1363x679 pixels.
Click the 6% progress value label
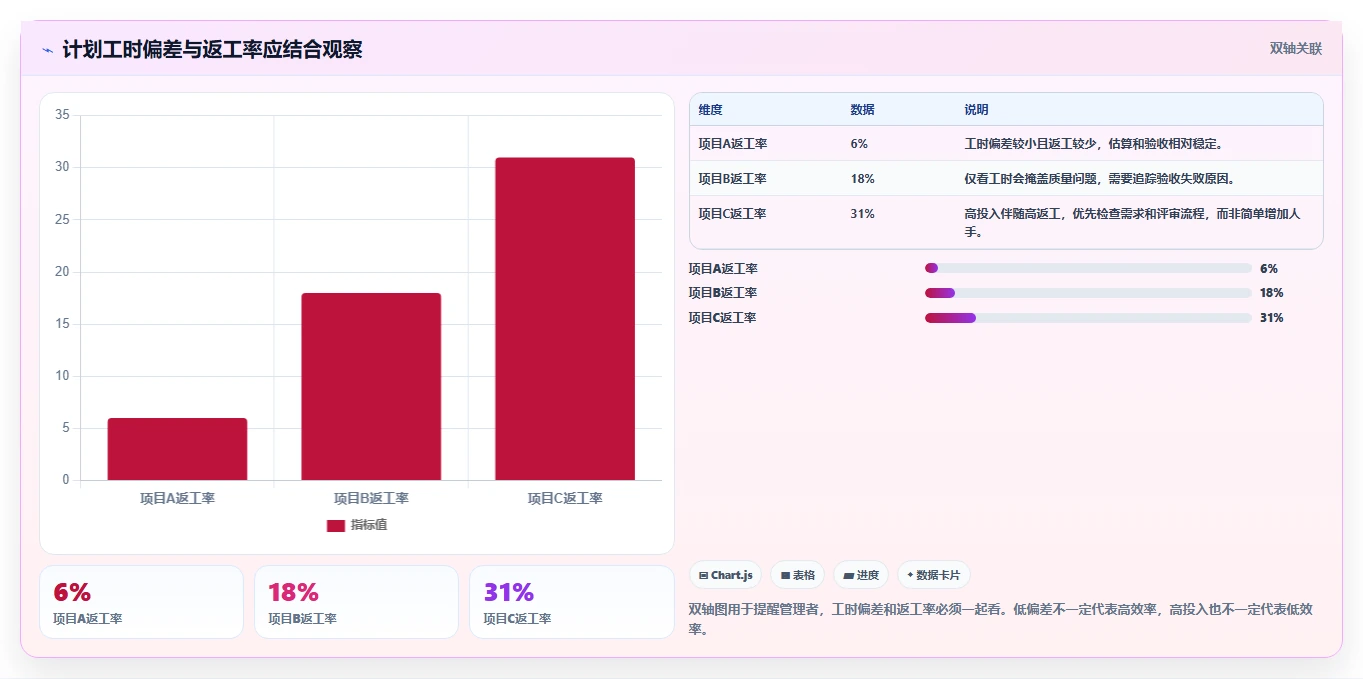point(1269,268)
